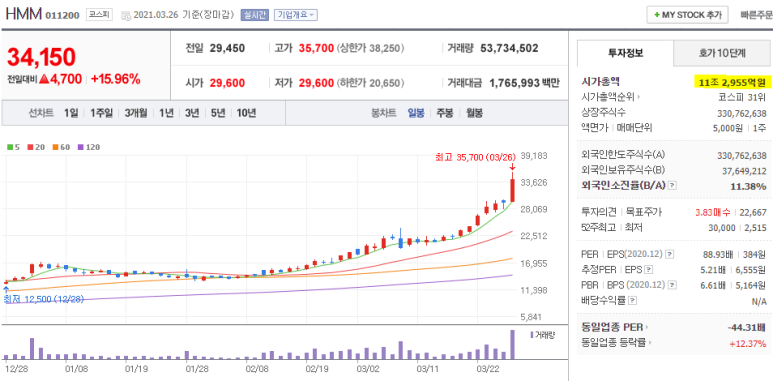Click the 전일 price 29,450
This screenshot has width=773, height=381.
pos(227,48)
